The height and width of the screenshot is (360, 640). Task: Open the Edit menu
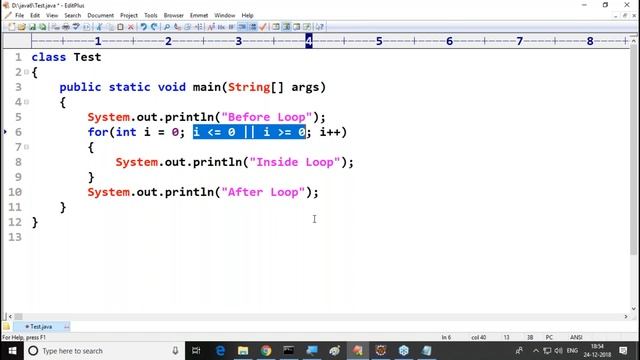35,16
